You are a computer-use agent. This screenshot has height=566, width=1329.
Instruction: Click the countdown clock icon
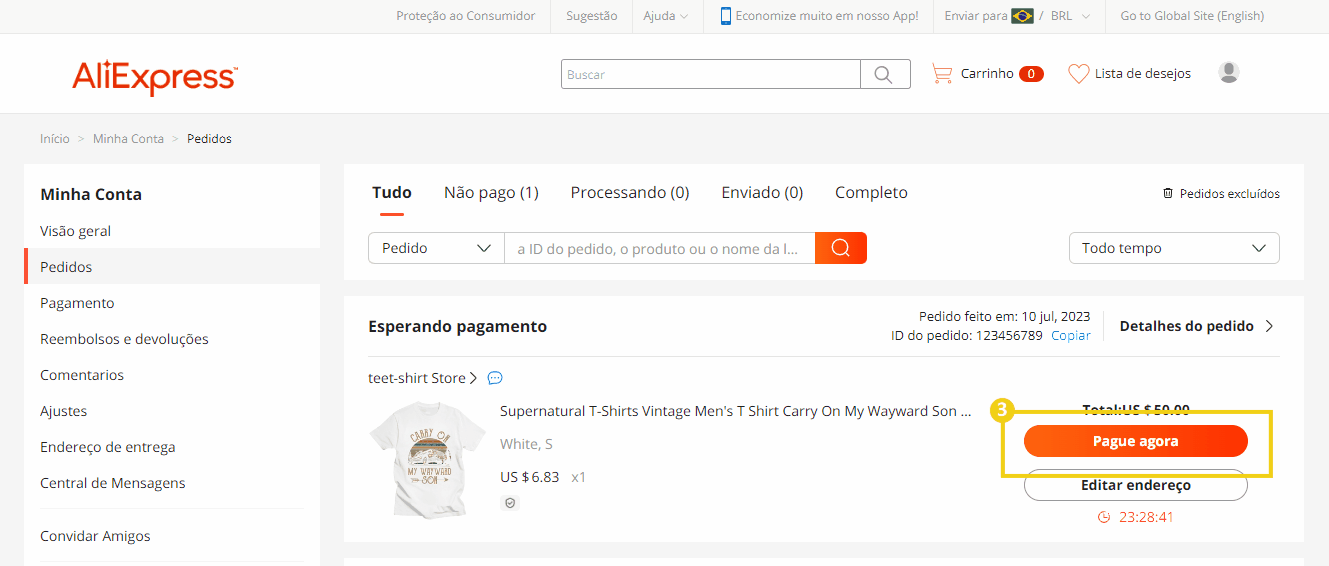pos(1104,517)
